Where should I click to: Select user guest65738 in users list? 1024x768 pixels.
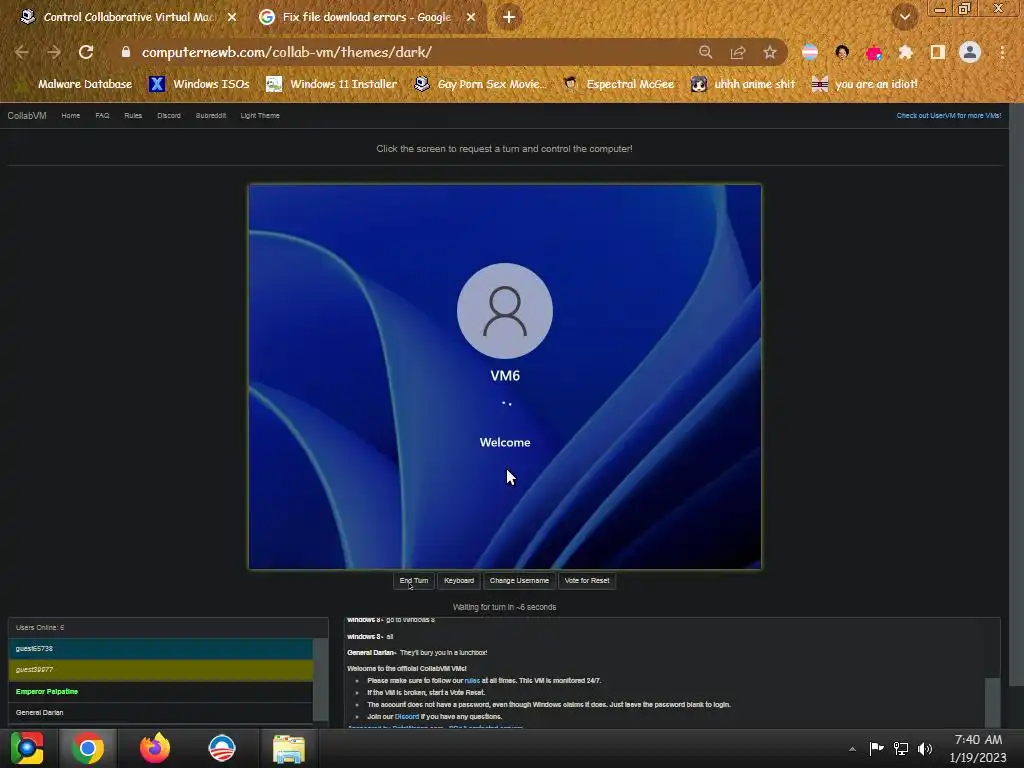pyautogui.click(x=161, y=648)
